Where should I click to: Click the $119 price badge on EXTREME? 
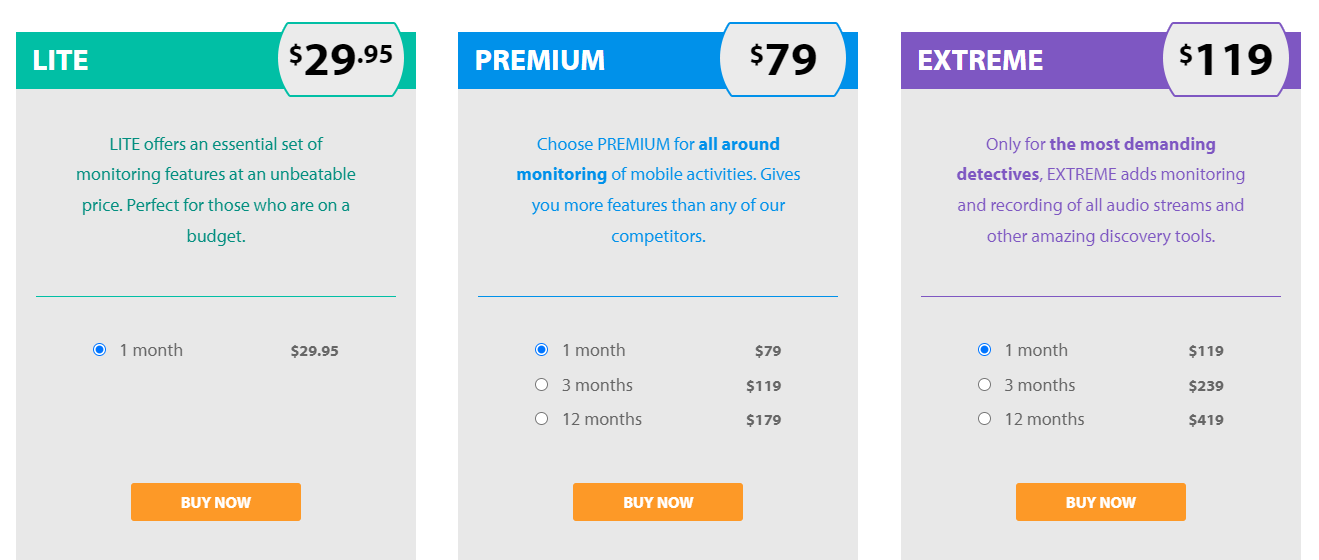pyautogui.click(x=1226, y=60)
